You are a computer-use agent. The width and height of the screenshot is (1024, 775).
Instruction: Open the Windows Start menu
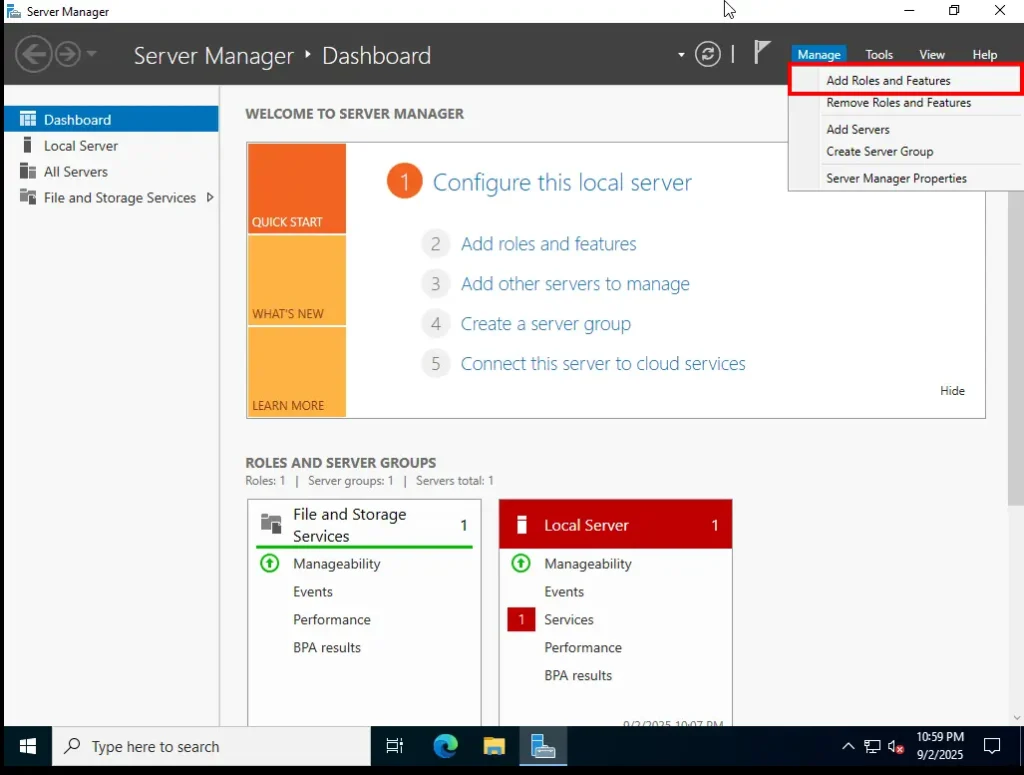point(27,746)
